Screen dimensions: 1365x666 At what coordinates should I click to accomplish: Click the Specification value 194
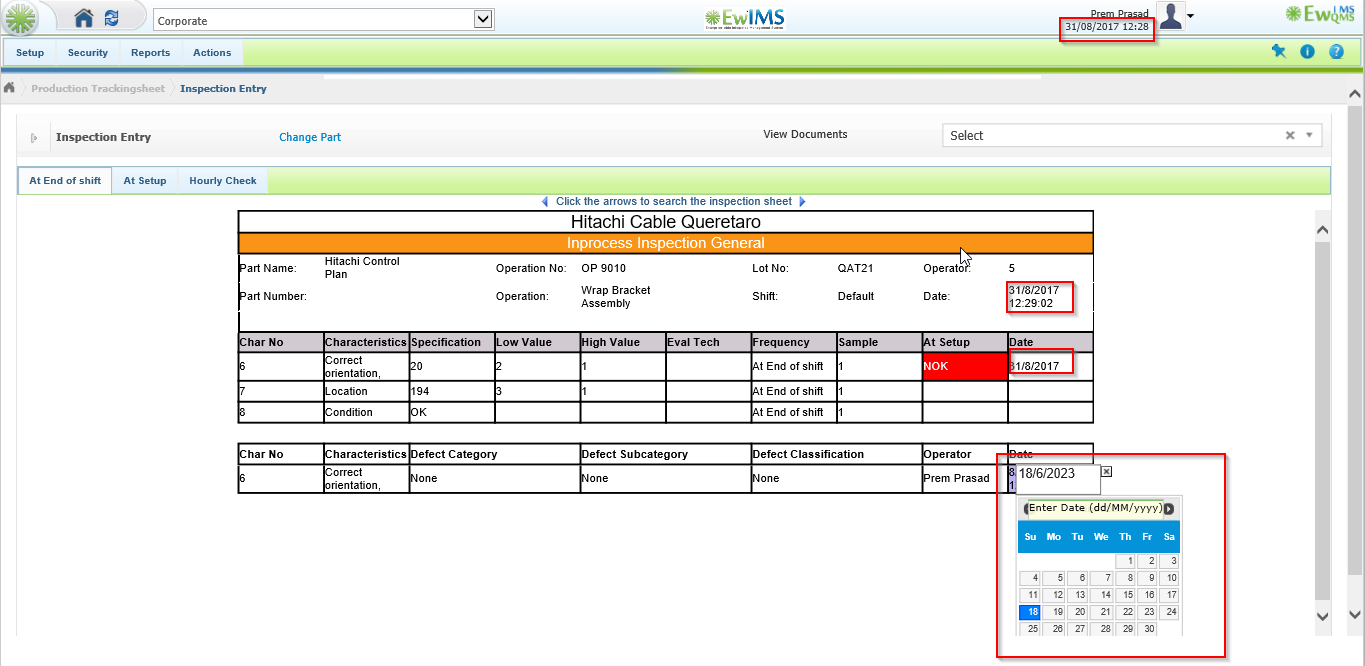click(x=452, y=391)
